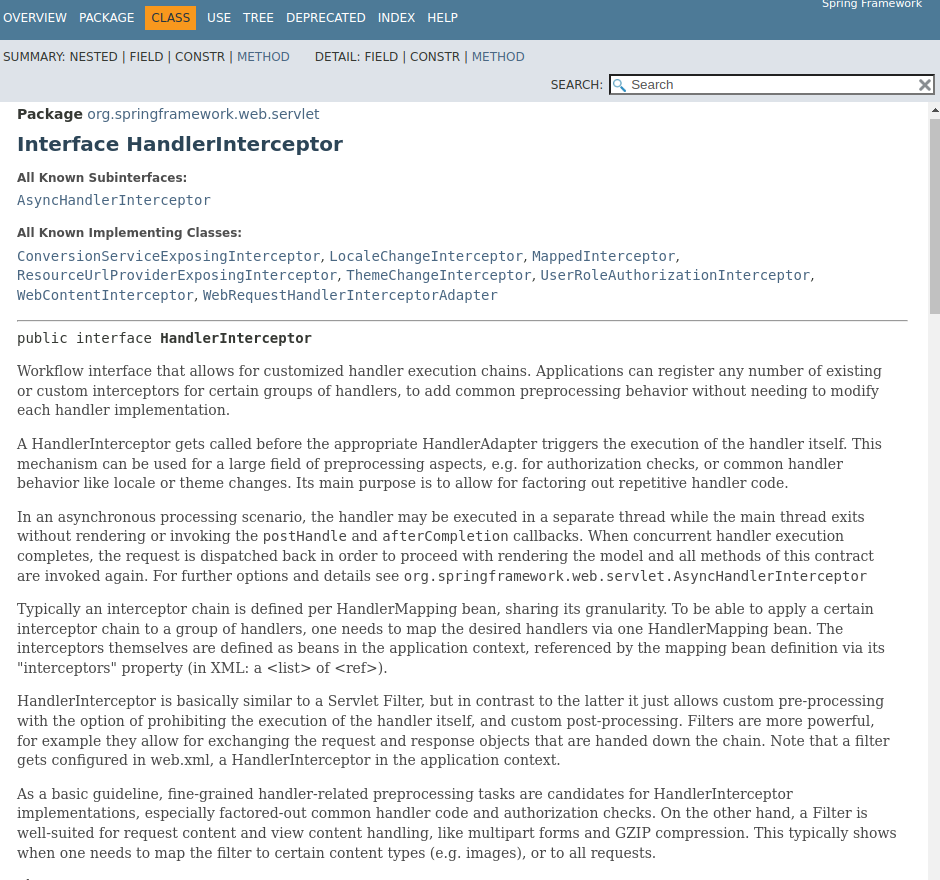940x880 pixels.
Task: Open the OVERVIEW navigation item
Action: tap(35, 18)
